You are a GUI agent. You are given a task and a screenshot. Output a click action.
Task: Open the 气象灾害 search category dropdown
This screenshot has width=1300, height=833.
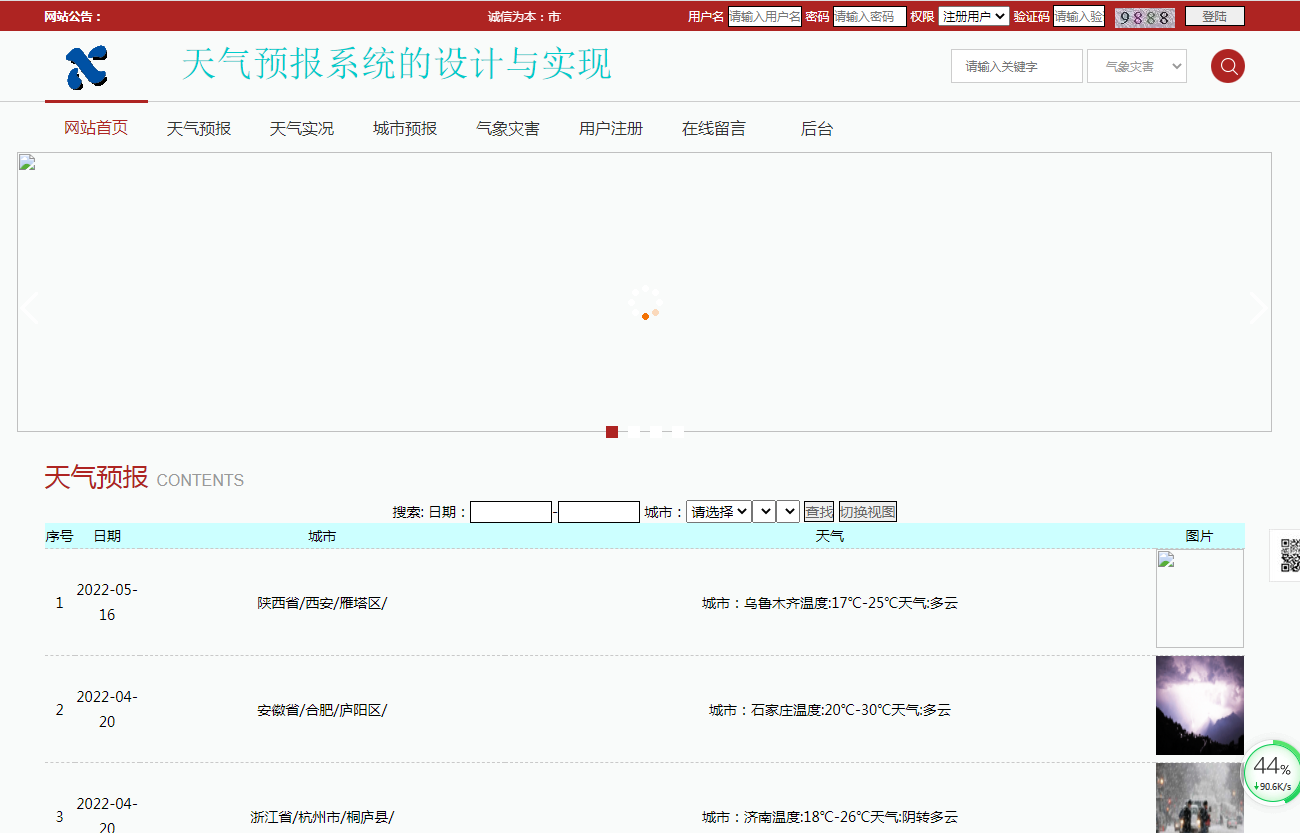pos(1136,66)
